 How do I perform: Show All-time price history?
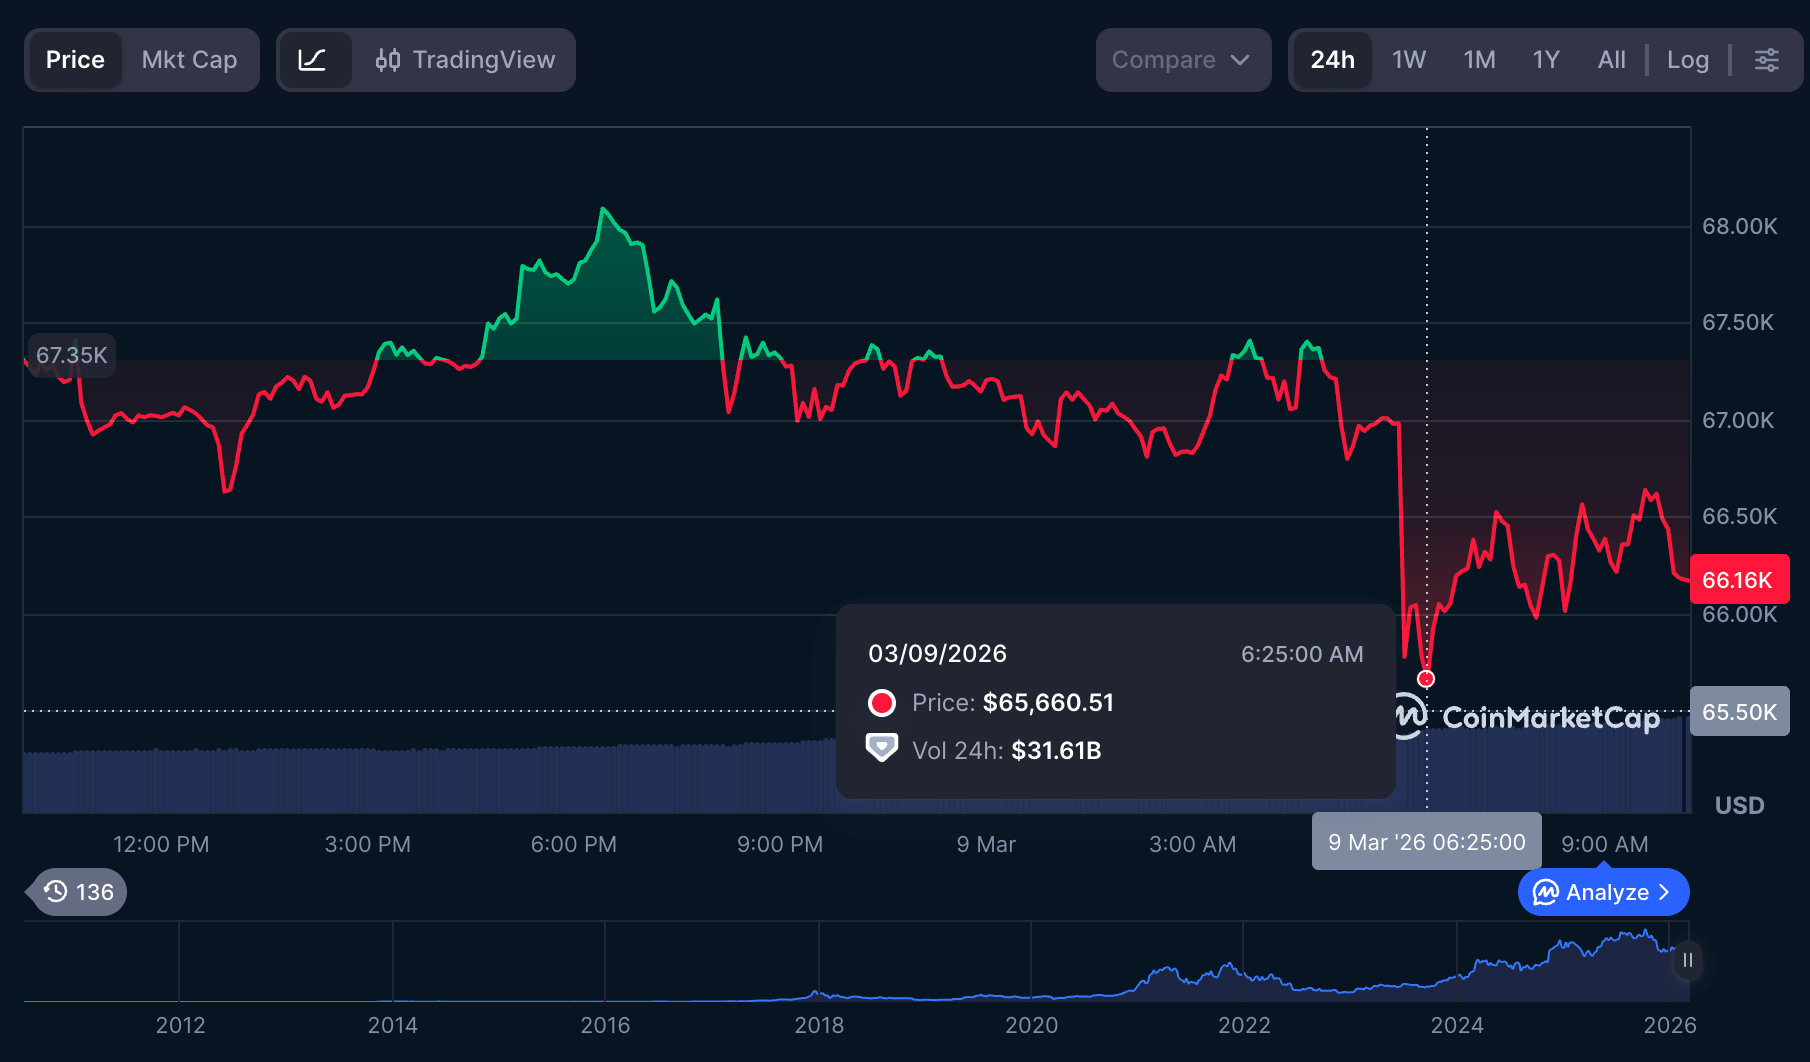point(1611,60)
